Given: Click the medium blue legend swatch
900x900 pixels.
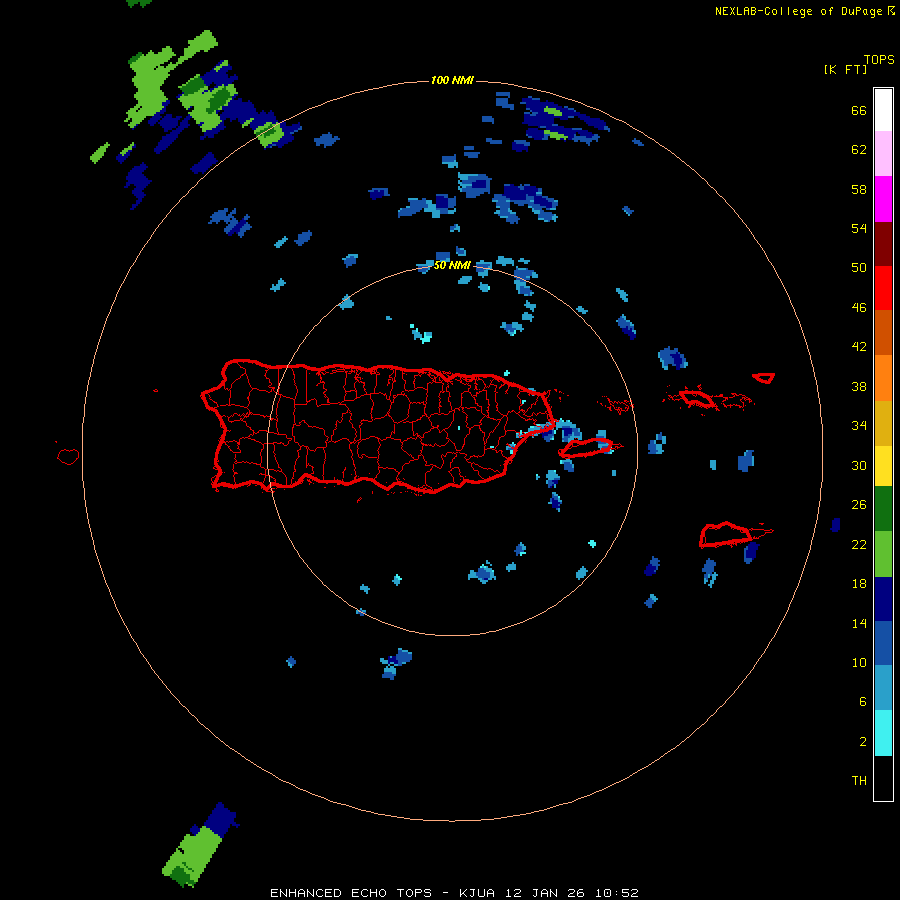Looking at the screenshot, I should (x=883, y=643).
